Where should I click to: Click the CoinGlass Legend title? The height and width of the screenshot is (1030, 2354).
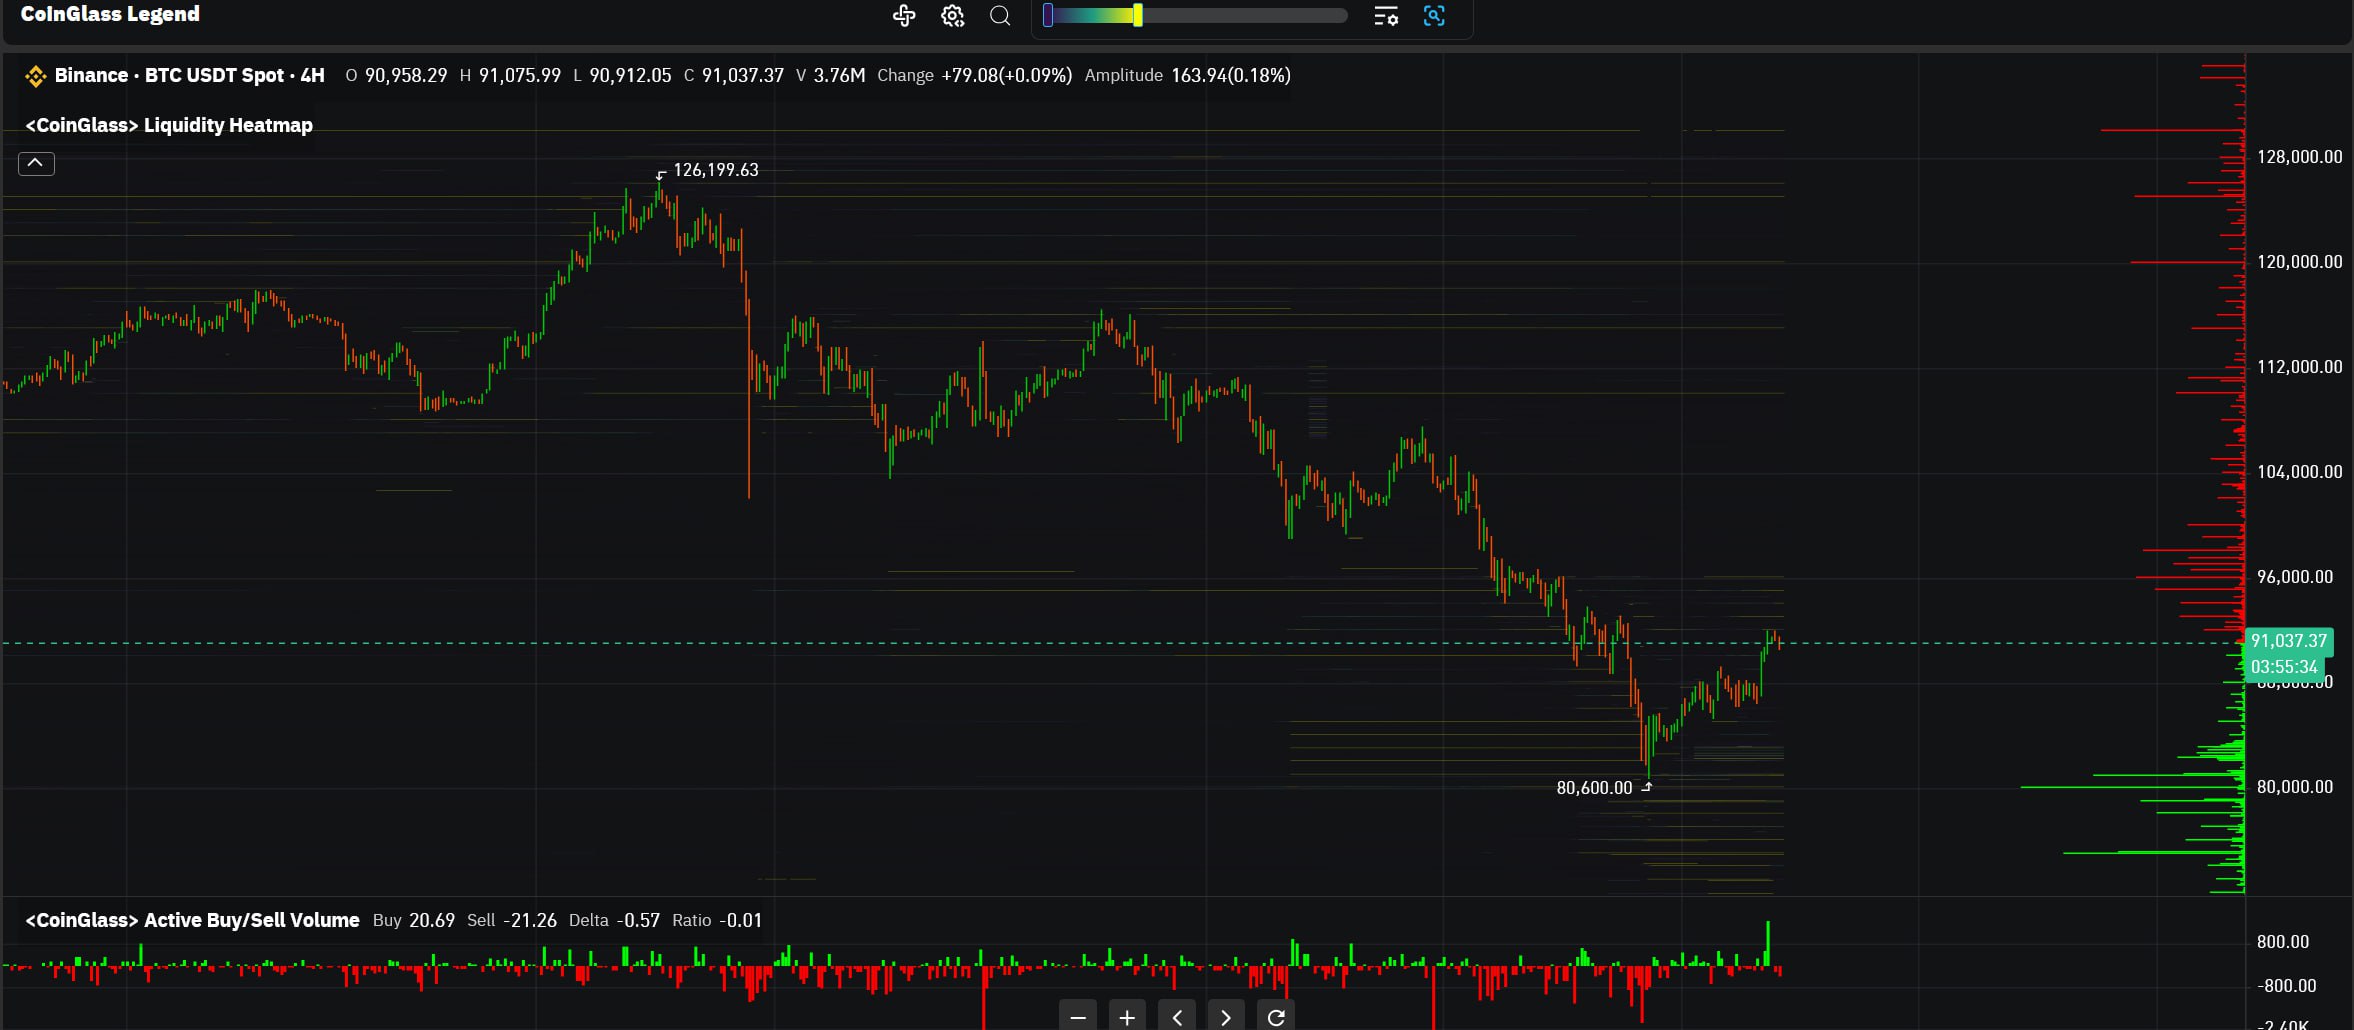click(110, 14)
